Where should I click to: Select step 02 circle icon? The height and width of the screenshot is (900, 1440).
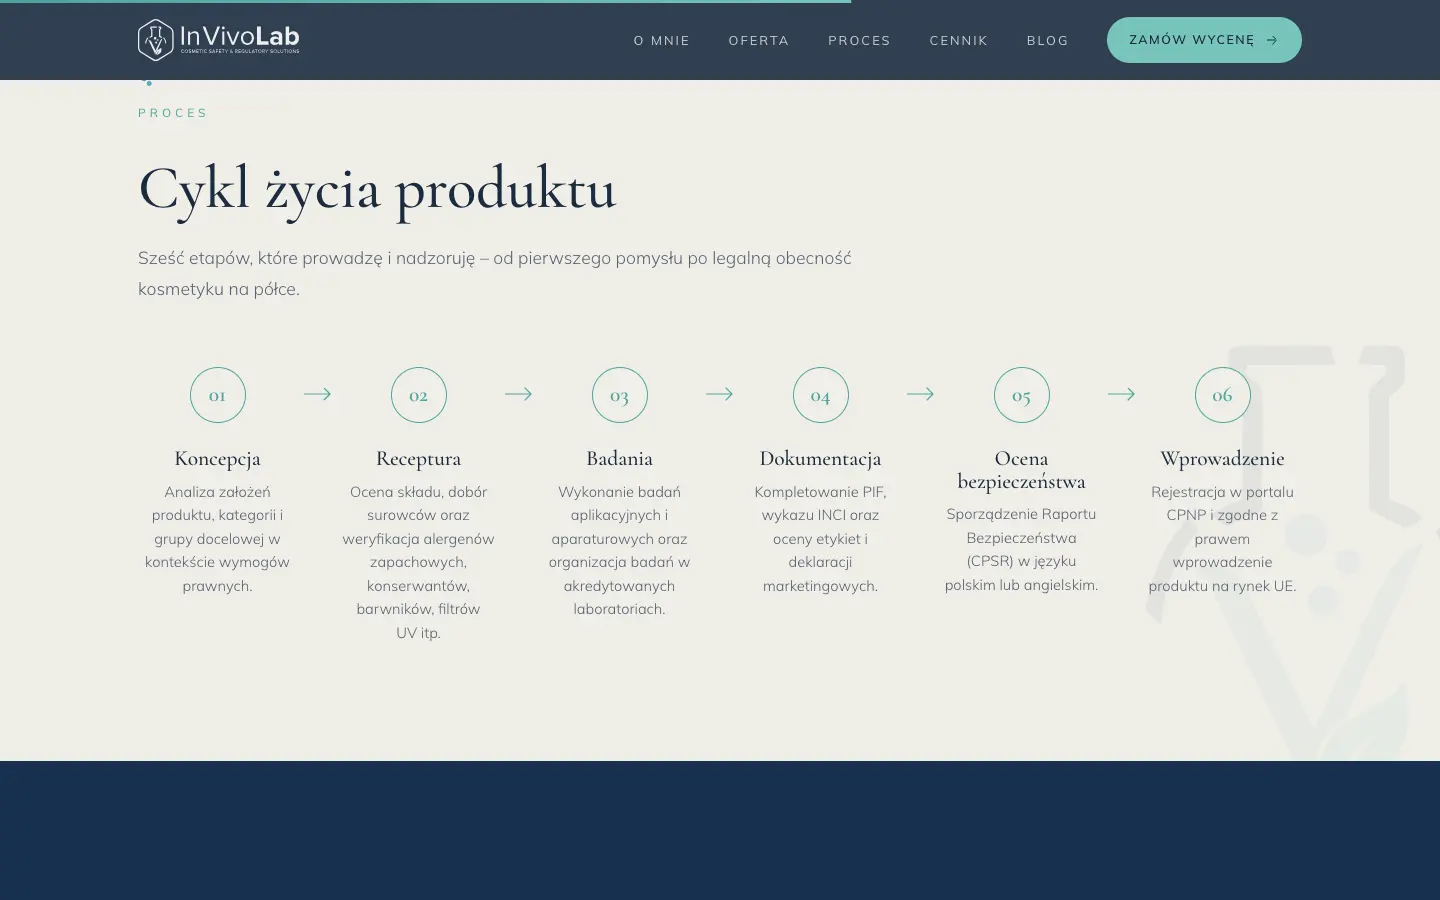pyautogui.click(x=419, y=395)
